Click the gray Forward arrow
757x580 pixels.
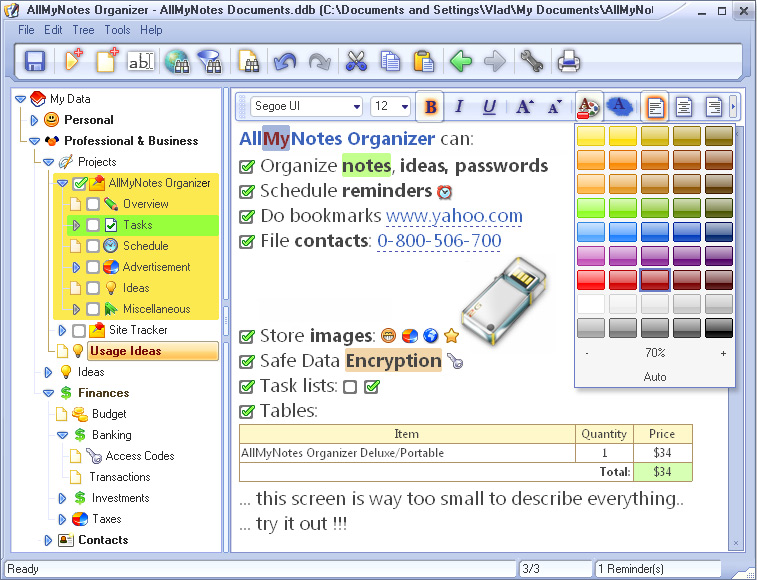[x=495, y=62]
